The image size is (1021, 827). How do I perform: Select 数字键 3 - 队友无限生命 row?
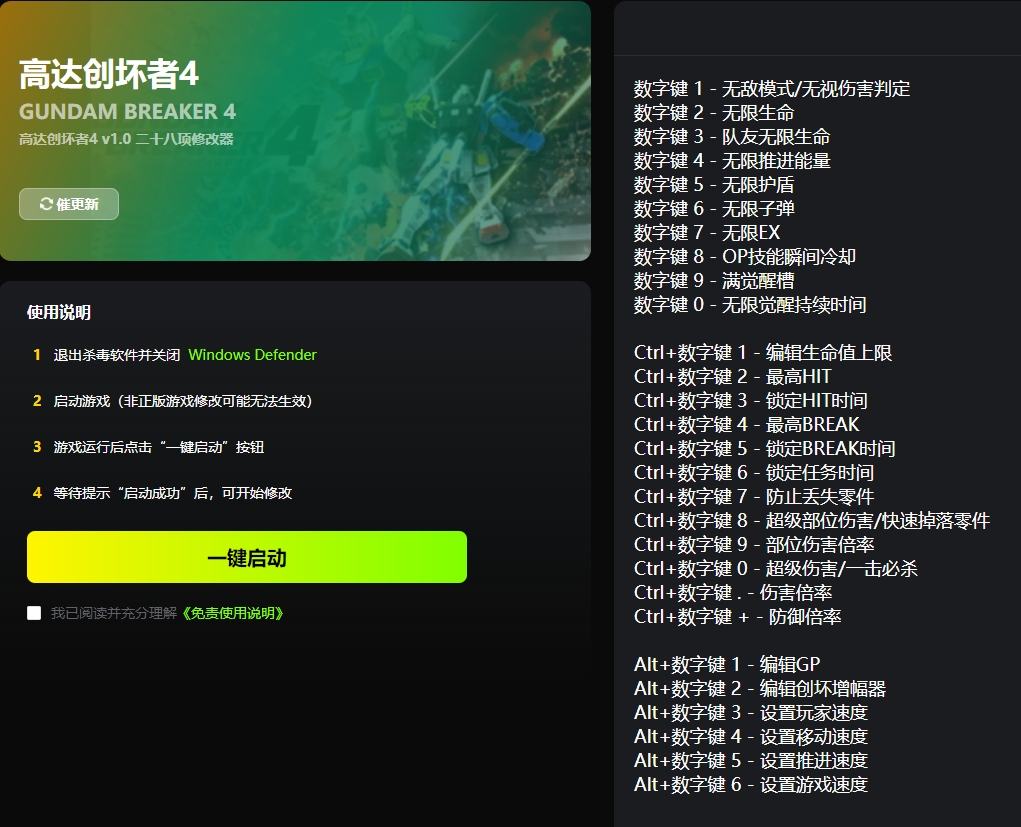coord(733,137)
